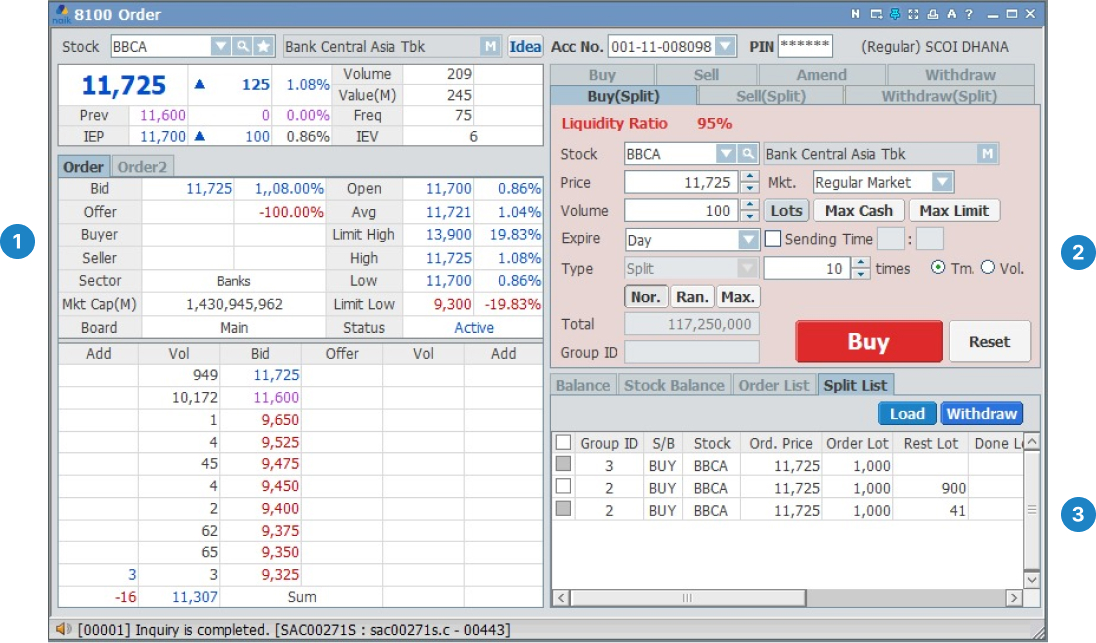Click the font size A icon in title bar
The image size is (1096, 643).
tap(951, 14)
